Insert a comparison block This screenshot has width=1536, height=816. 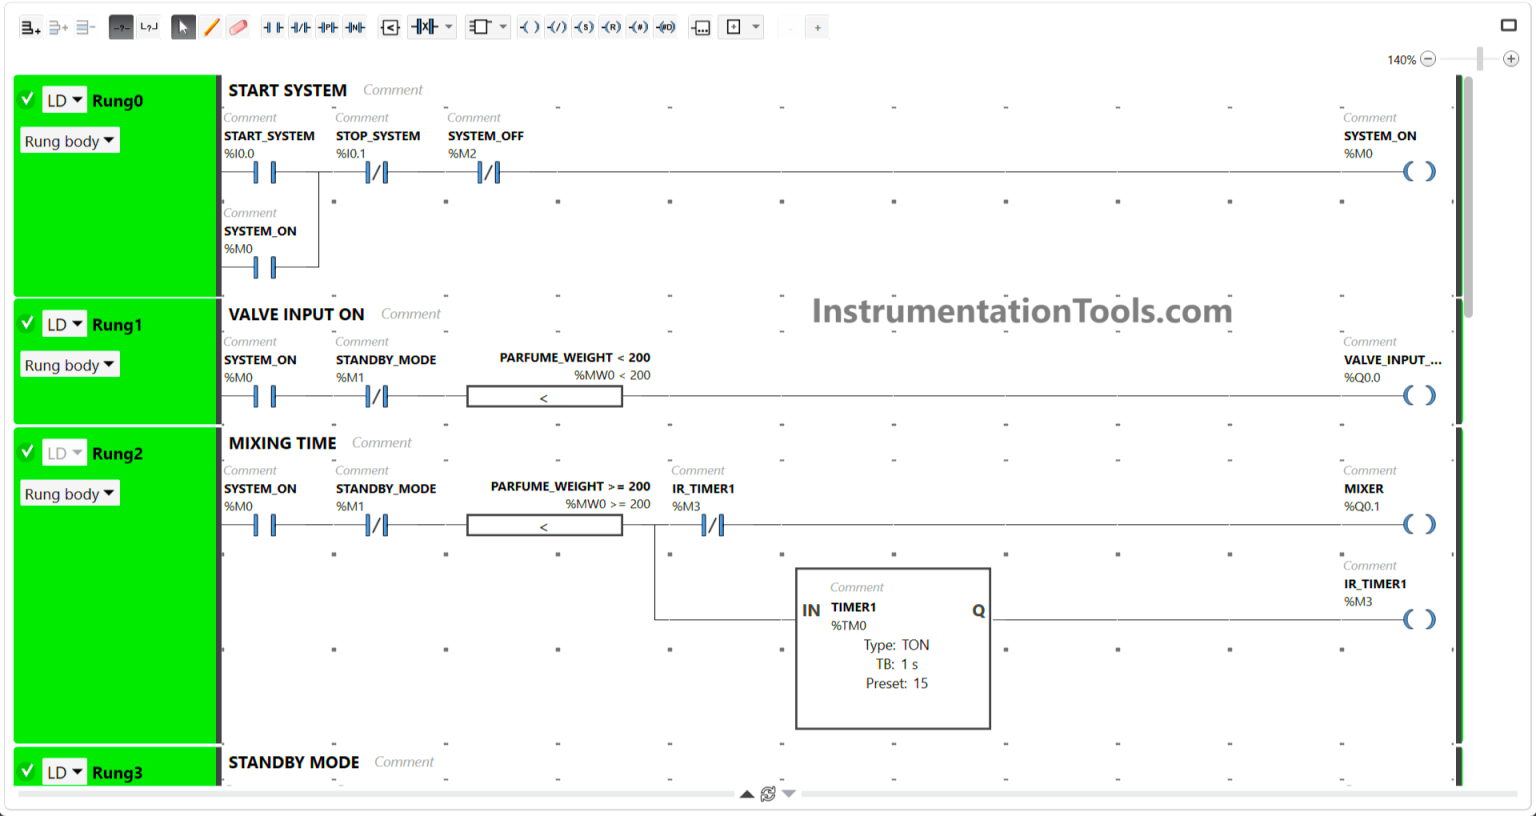(390, 27)
